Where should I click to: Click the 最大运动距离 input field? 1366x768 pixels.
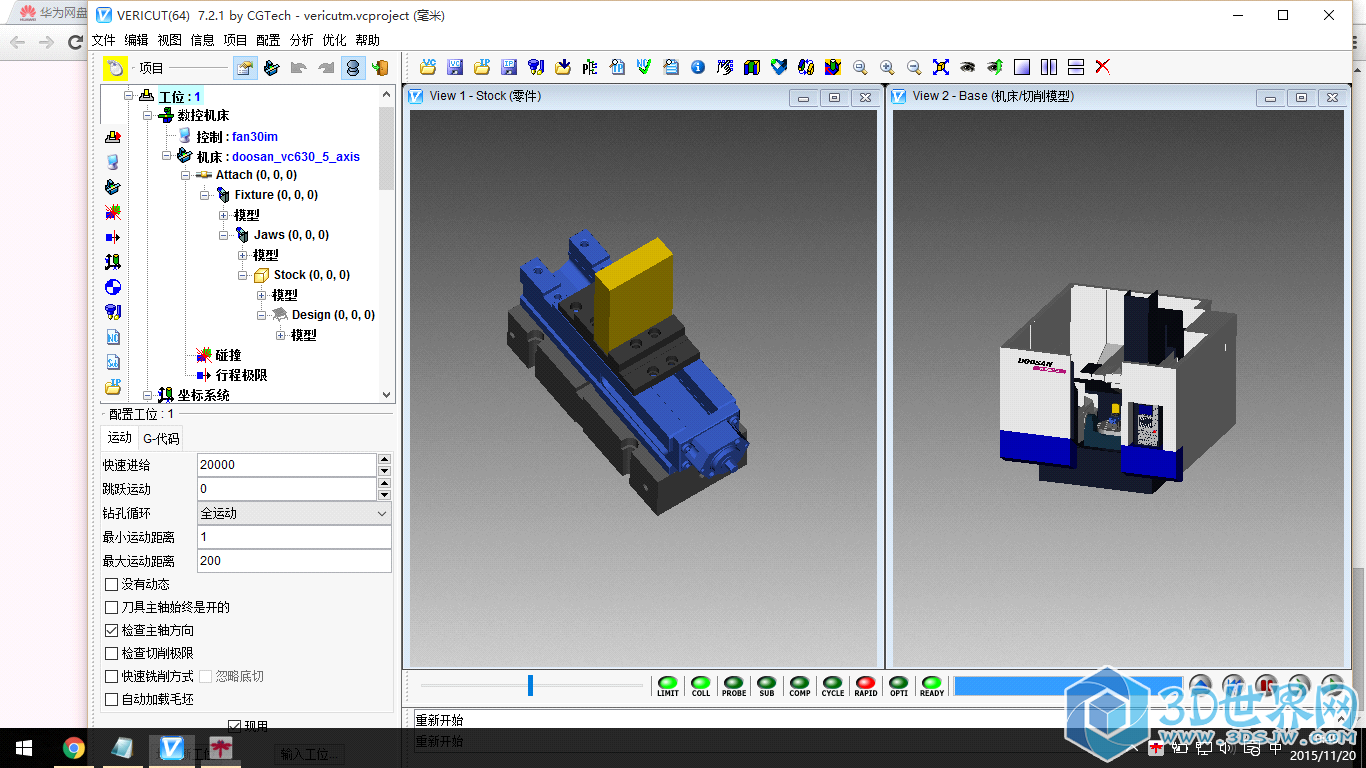pyautogui.click(x=294, y=561)
